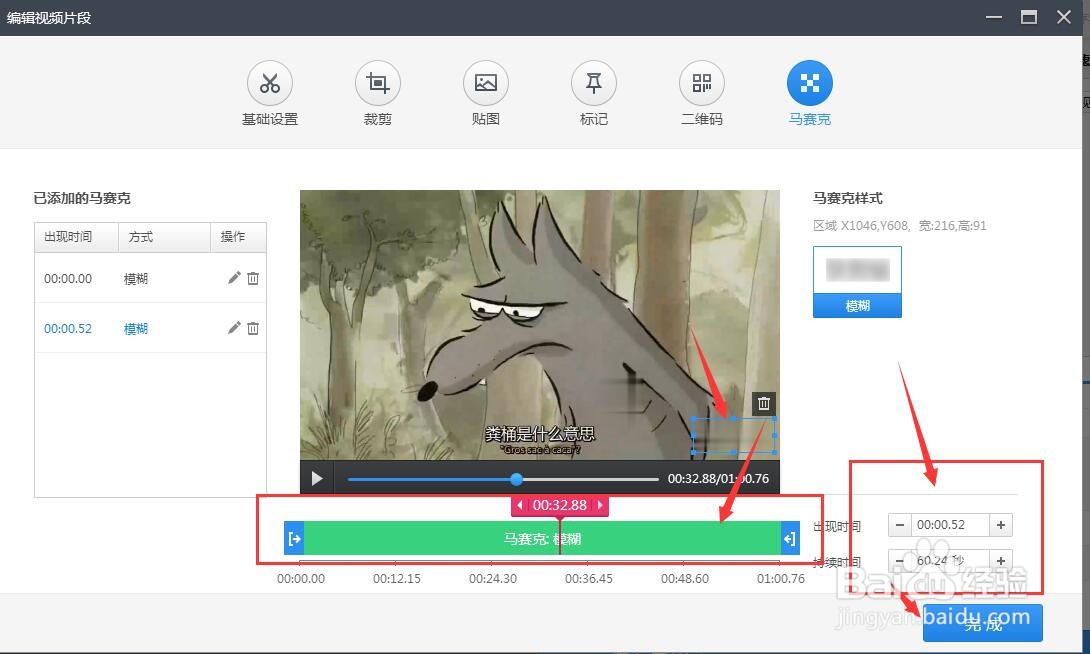The height and width of the screenshot is (654, 1090).
Task: Click the mosaic clip end handle
Action: click(789, 539)
